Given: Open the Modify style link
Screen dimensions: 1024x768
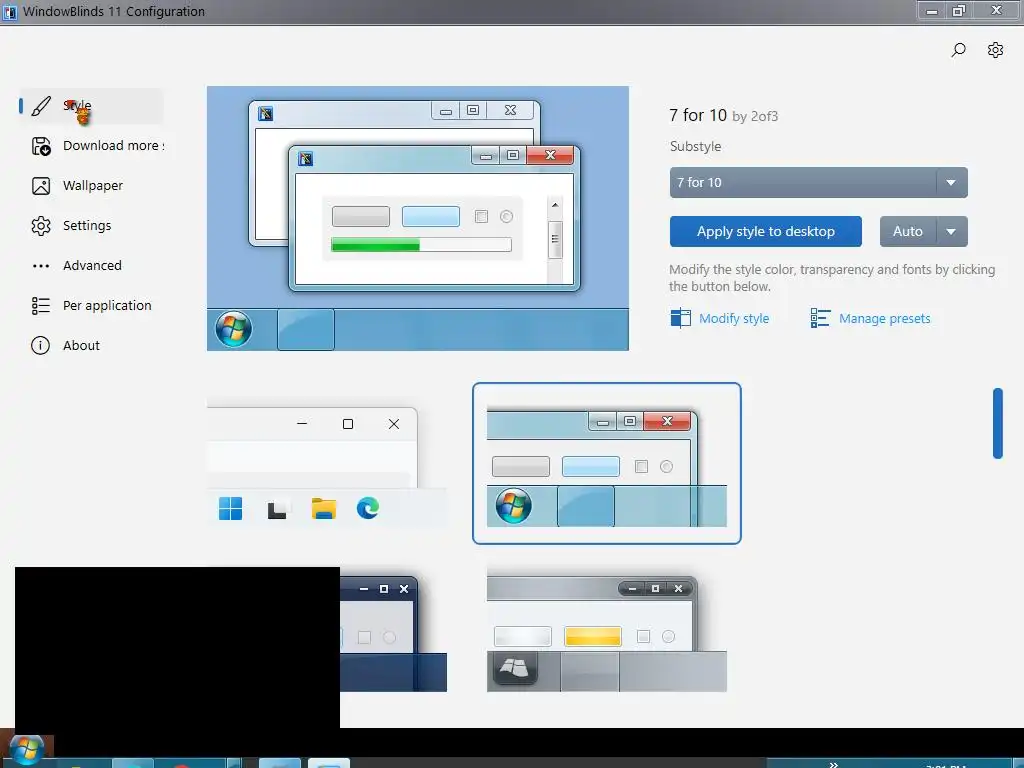Looking at the screenshot, I should point(734,318).
